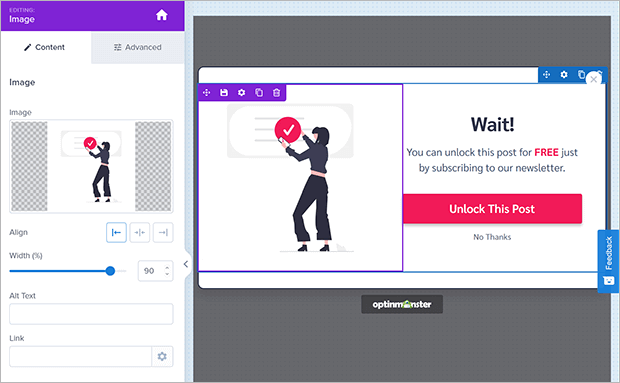The image size is (620, 383).
Task: Go to the builder home icon
Action: (161, 15)
